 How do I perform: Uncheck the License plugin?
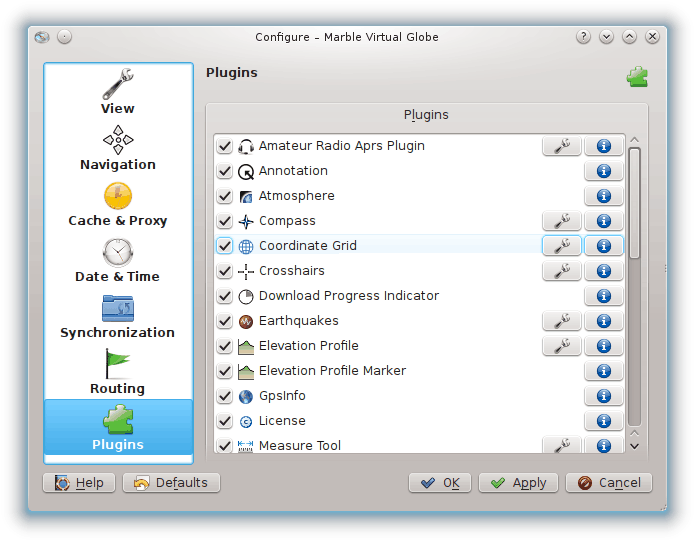225,421
